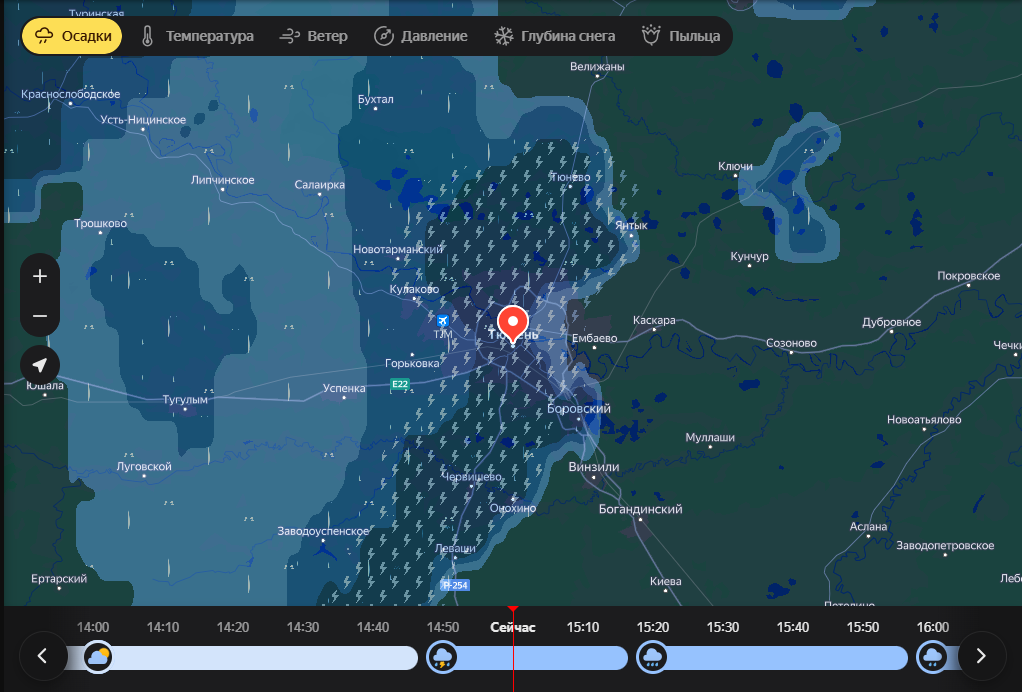
Task: Switch to the Температура layer
Action: 197,36
